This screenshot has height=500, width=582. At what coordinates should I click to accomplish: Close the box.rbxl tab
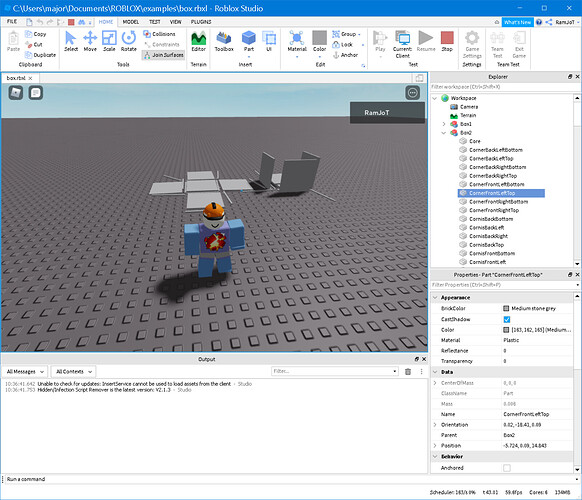(x=30, y=78)
